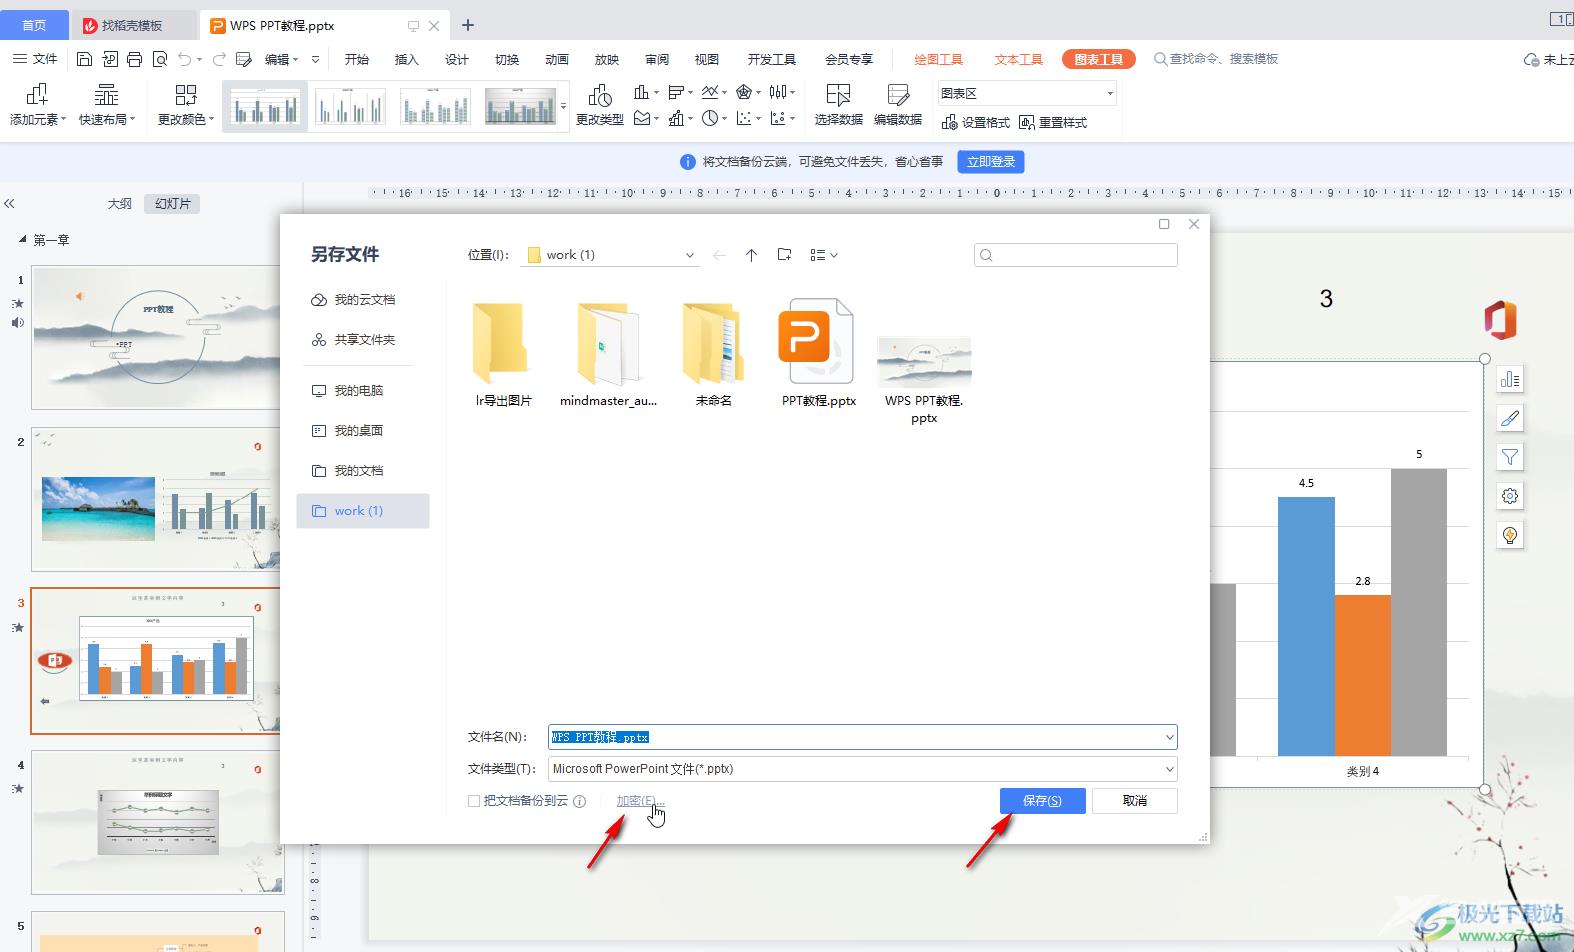Switch to 图表工具 ribbon tab
1574x952 pixels.
pyautogui.click(x=1098, y=59)
